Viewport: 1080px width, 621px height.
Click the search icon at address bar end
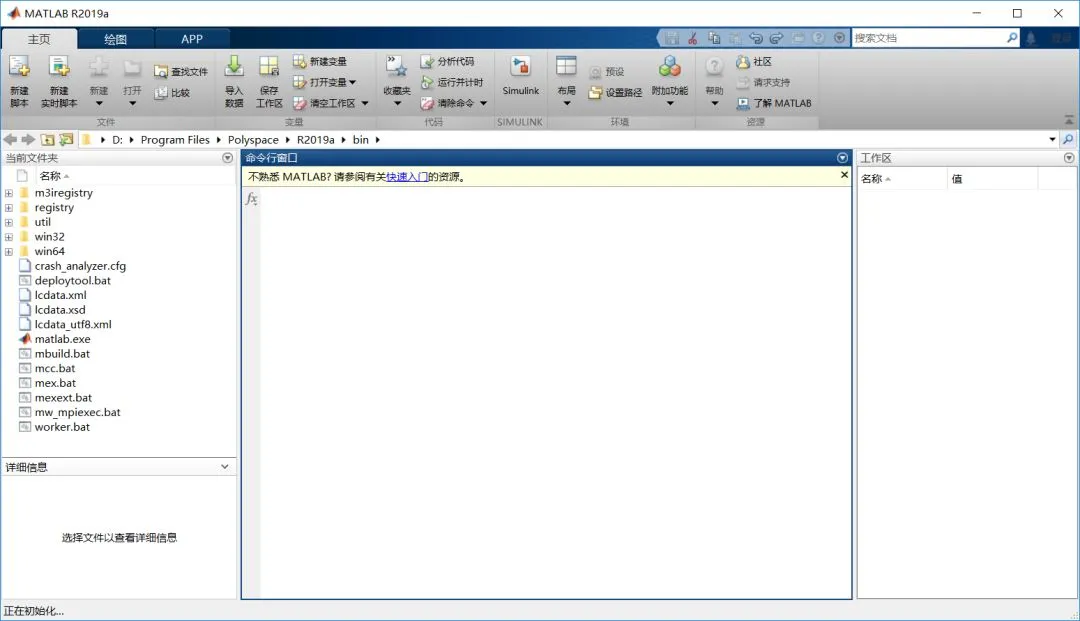pyautogui.click(x=1068, y=139)
